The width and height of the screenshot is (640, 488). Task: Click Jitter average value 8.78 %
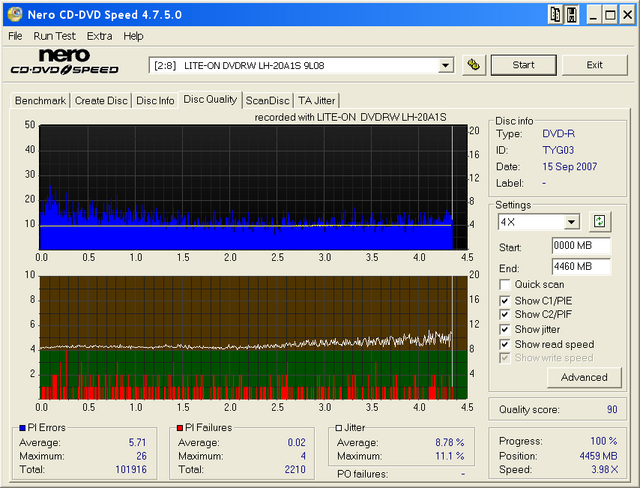(449, 442)
